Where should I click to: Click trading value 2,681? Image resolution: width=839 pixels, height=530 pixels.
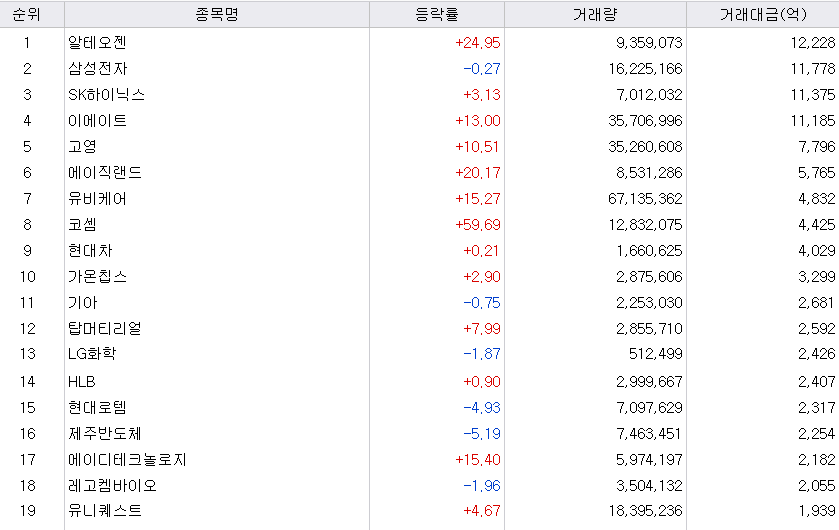(x=817, y=303)
